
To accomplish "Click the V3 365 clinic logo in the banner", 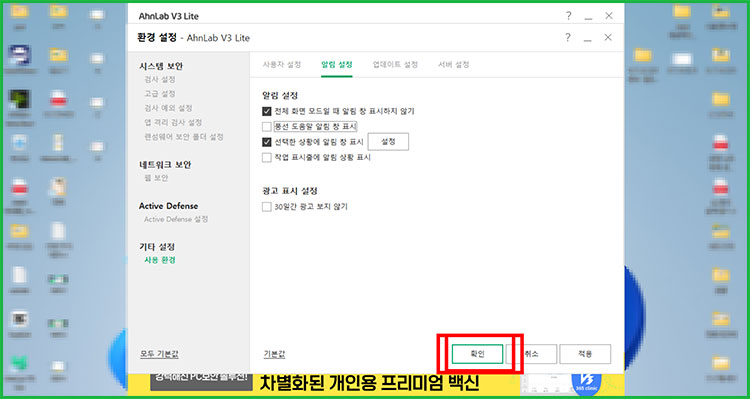I will 586,383.
